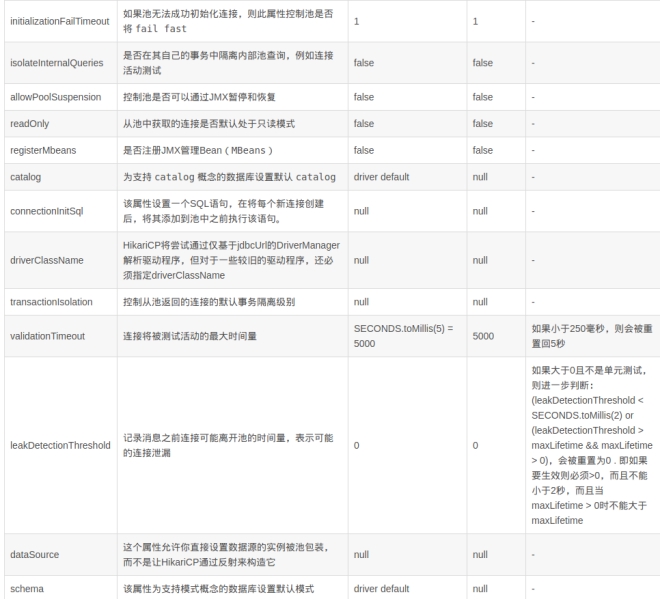This screenshot has width=660, height=600.
Task: Select the leakDetectionThreshold note mentioning maxLifetime
Action: coord(592,445)
